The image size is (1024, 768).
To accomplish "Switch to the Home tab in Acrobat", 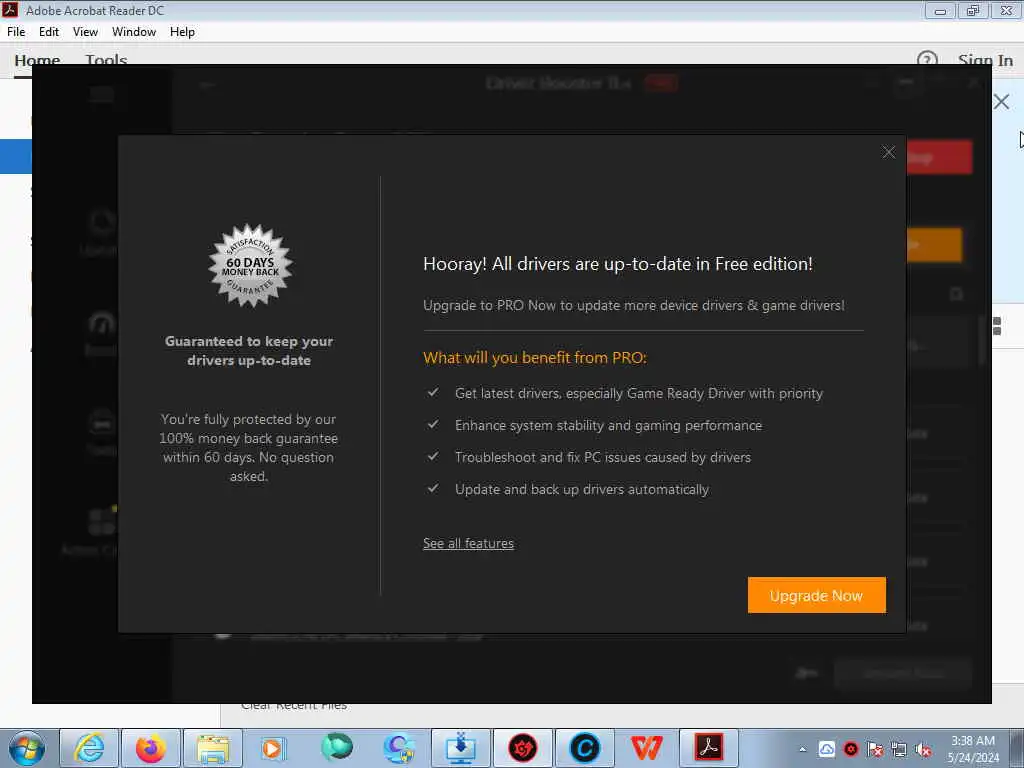I will pos(37,59).
